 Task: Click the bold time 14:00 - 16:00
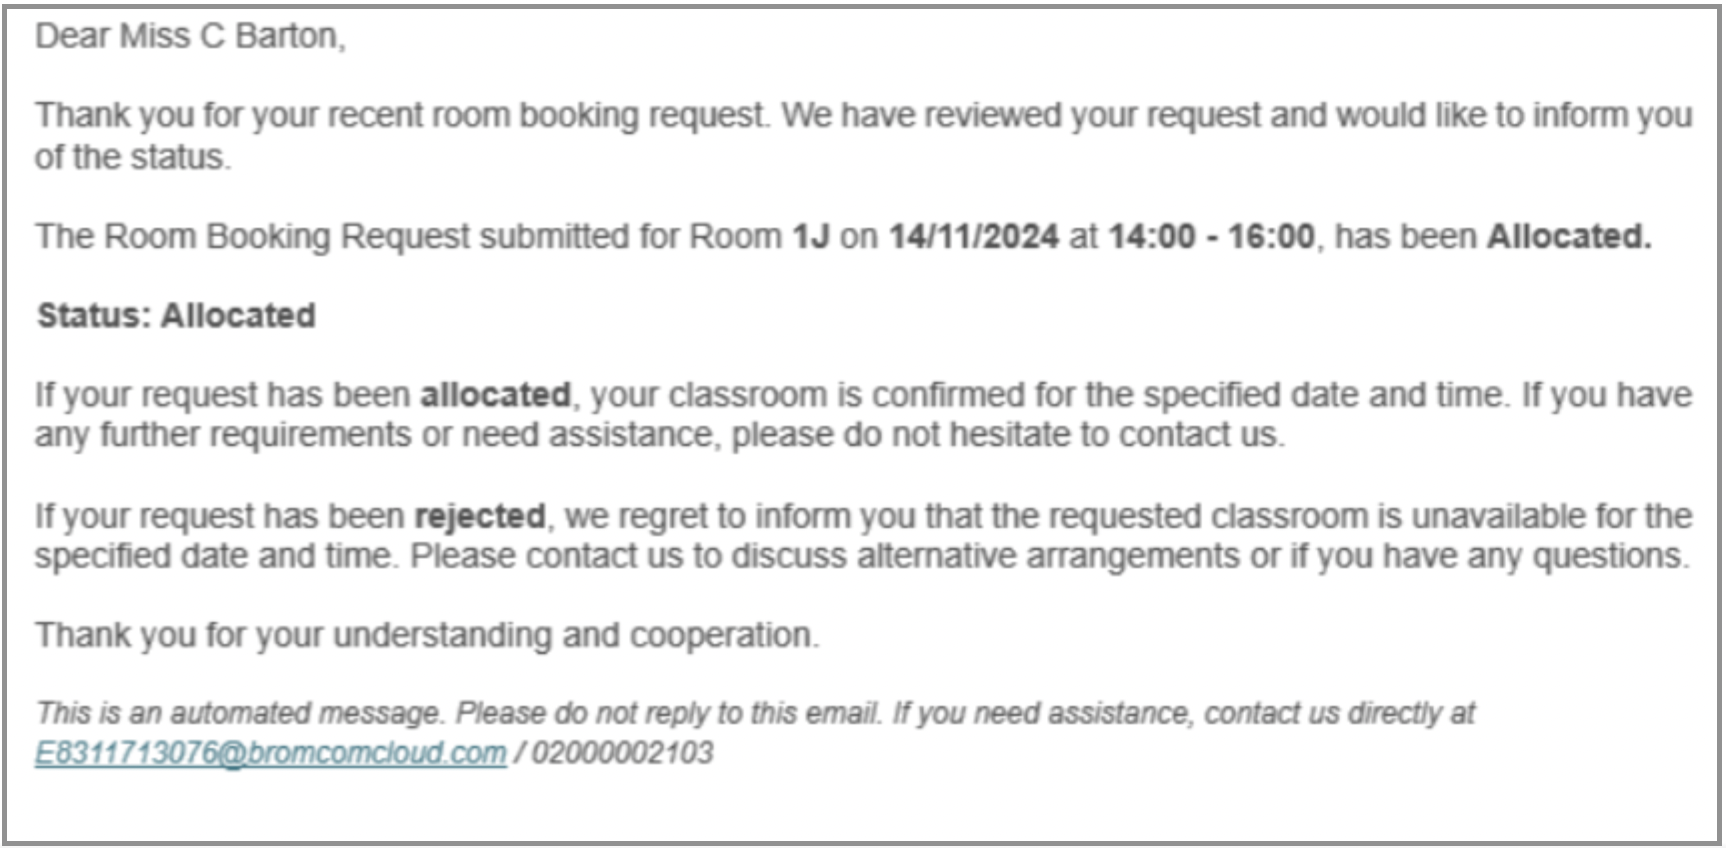coord(1211,237)
